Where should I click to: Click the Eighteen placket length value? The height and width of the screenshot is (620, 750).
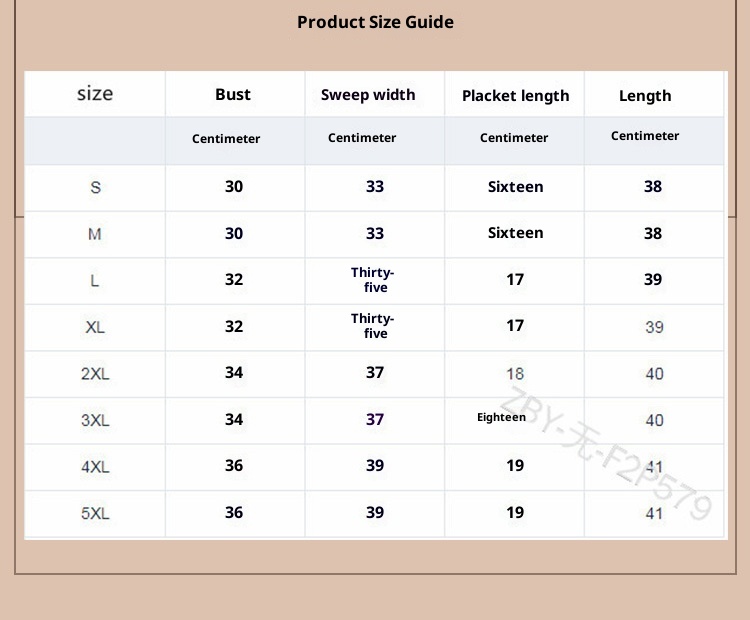[x=501, y=418]
